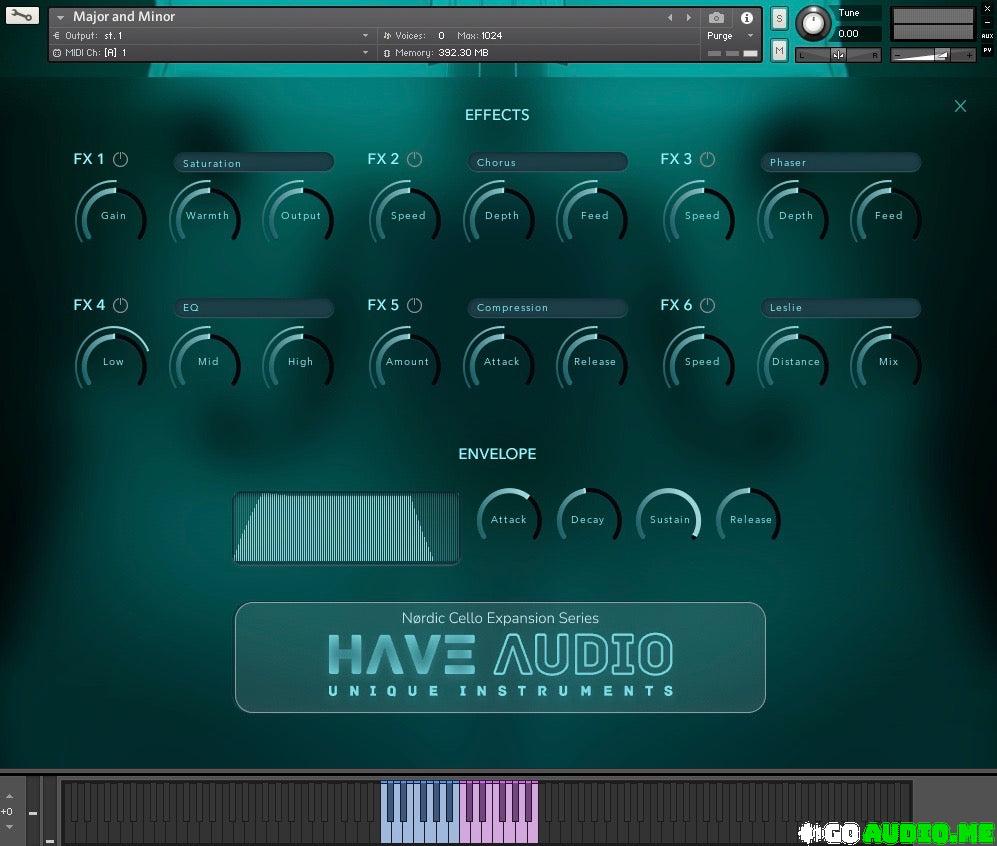Open the instrument info icon
Screen dimensions: 997x846
[747, 18]
